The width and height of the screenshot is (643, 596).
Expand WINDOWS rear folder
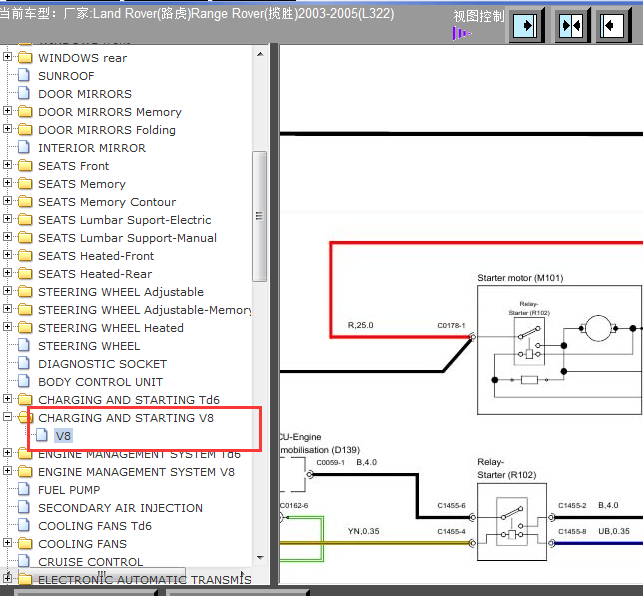[7, 56]
